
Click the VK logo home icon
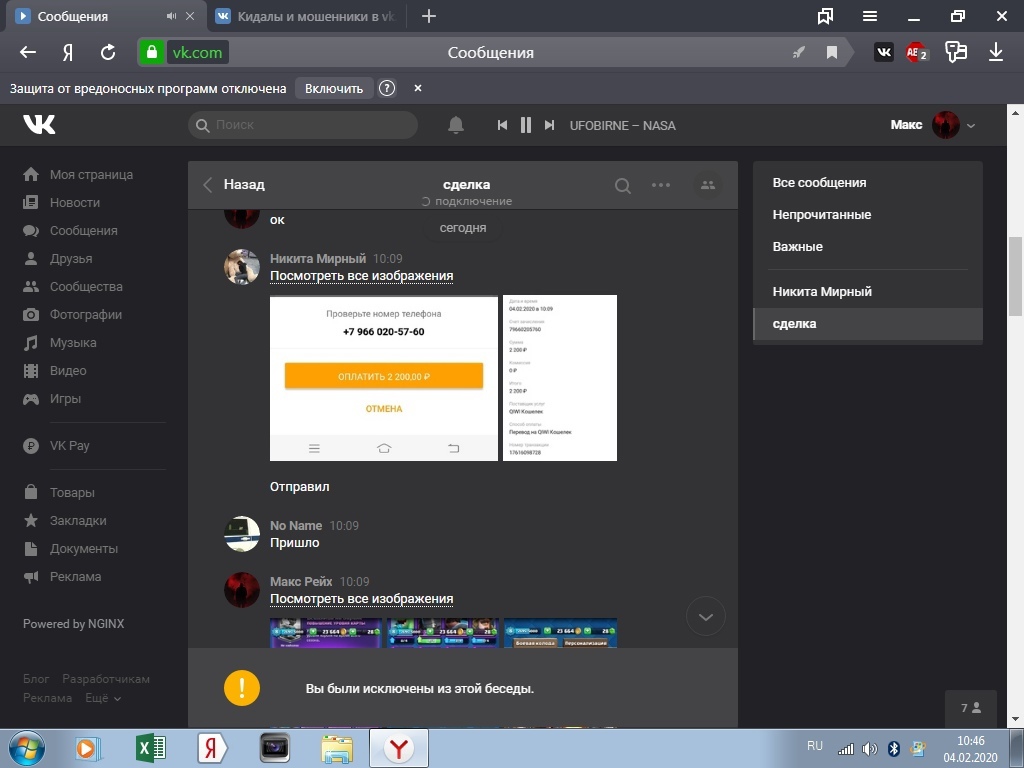(x=39, y=124)
